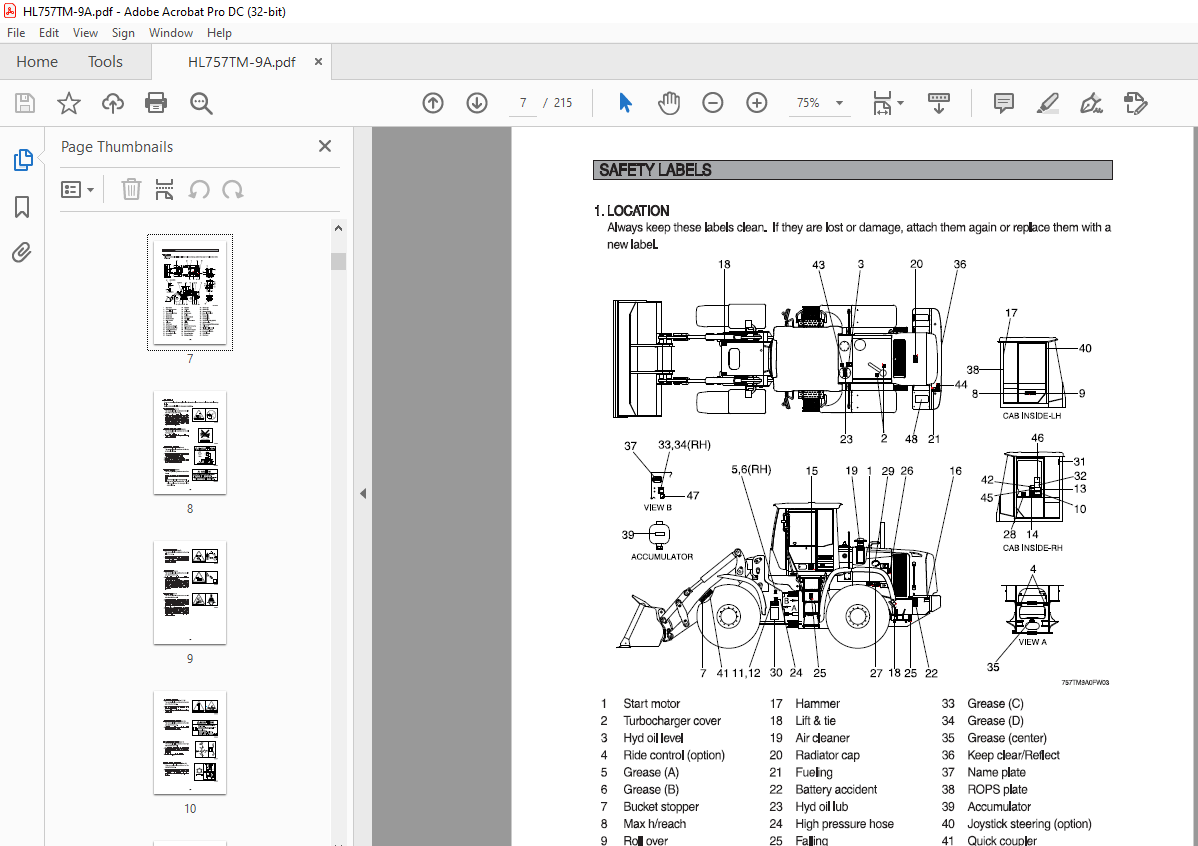Go to previous page with up arrow
This screenshot has height=846, width=1198.
coord(433,103)
